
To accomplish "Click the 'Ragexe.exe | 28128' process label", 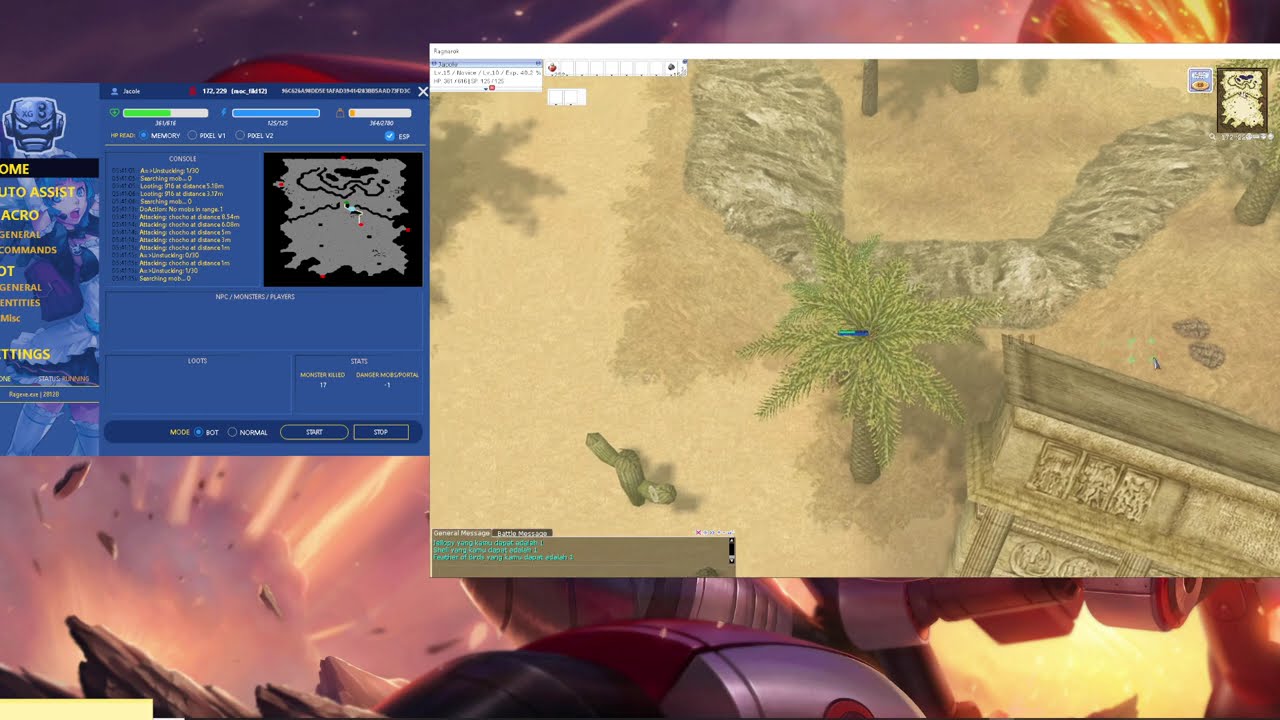I will coord(34,394).
